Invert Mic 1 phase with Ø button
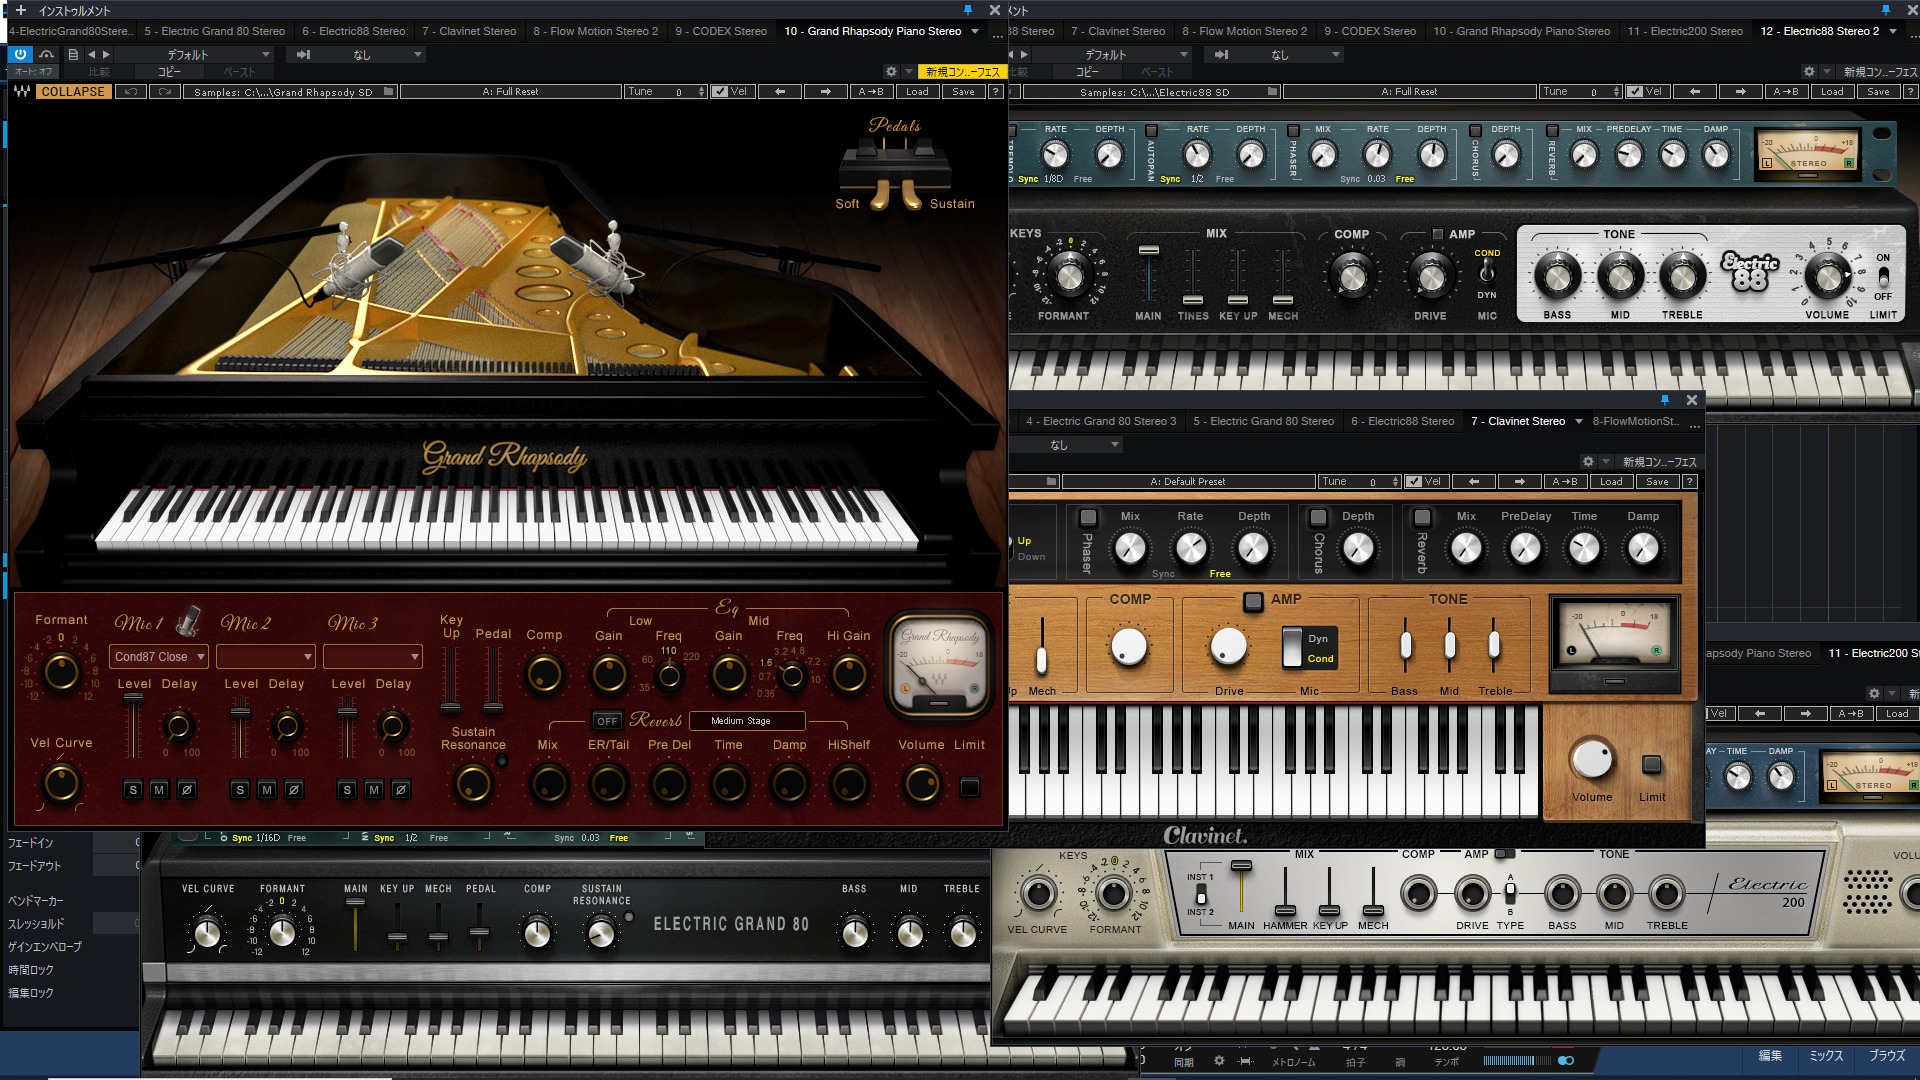Screen dimensions: 1920x1080 [186, 790]
